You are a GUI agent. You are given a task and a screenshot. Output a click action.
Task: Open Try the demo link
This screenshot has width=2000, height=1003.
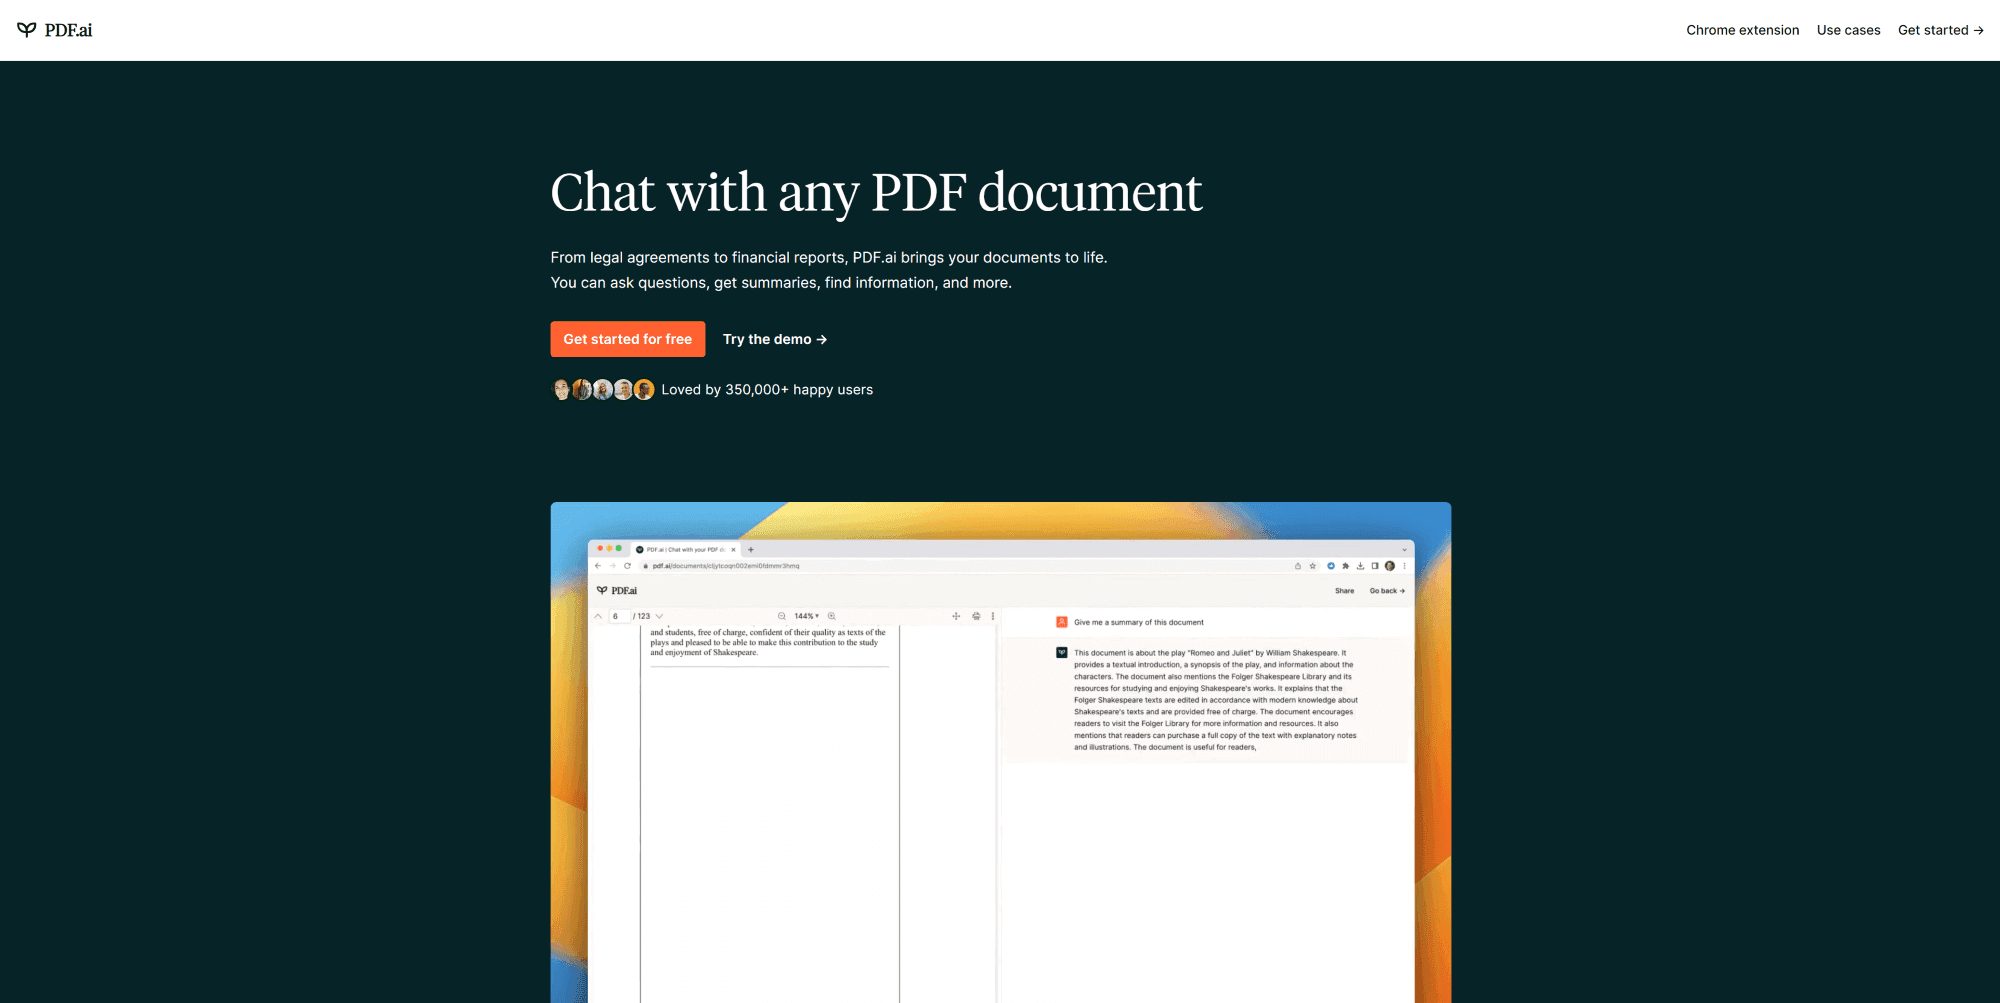[775, 339]
